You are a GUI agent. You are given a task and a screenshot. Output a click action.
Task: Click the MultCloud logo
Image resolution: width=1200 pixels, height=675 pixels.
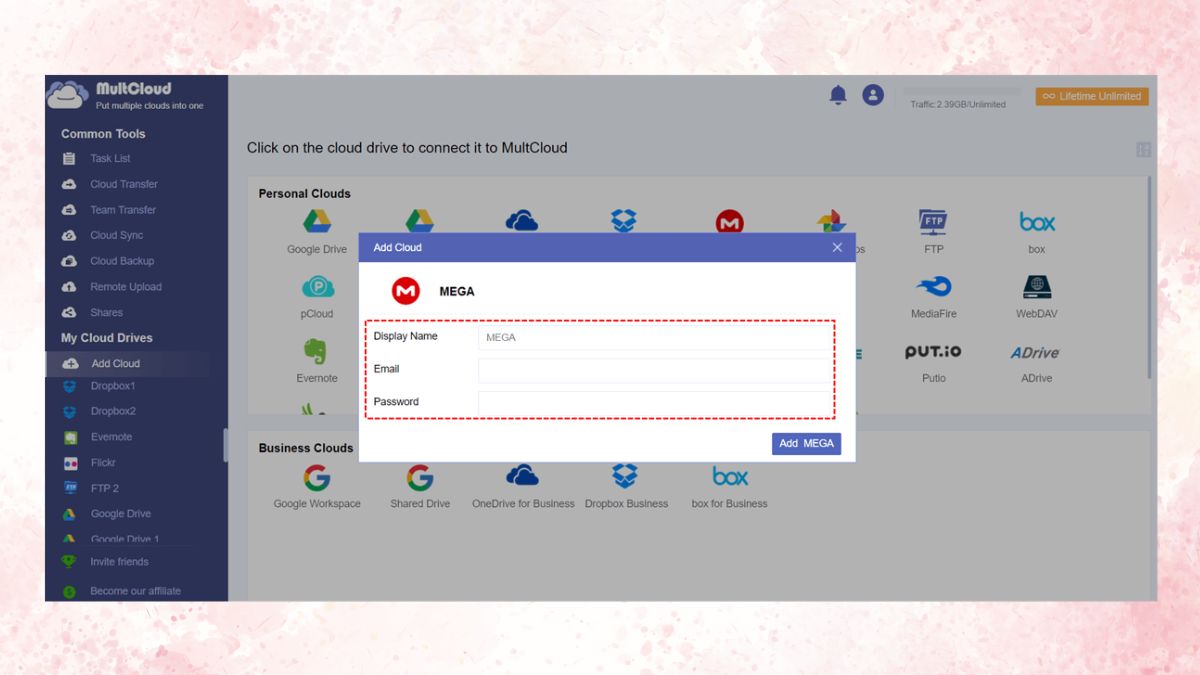coord(125,95)
